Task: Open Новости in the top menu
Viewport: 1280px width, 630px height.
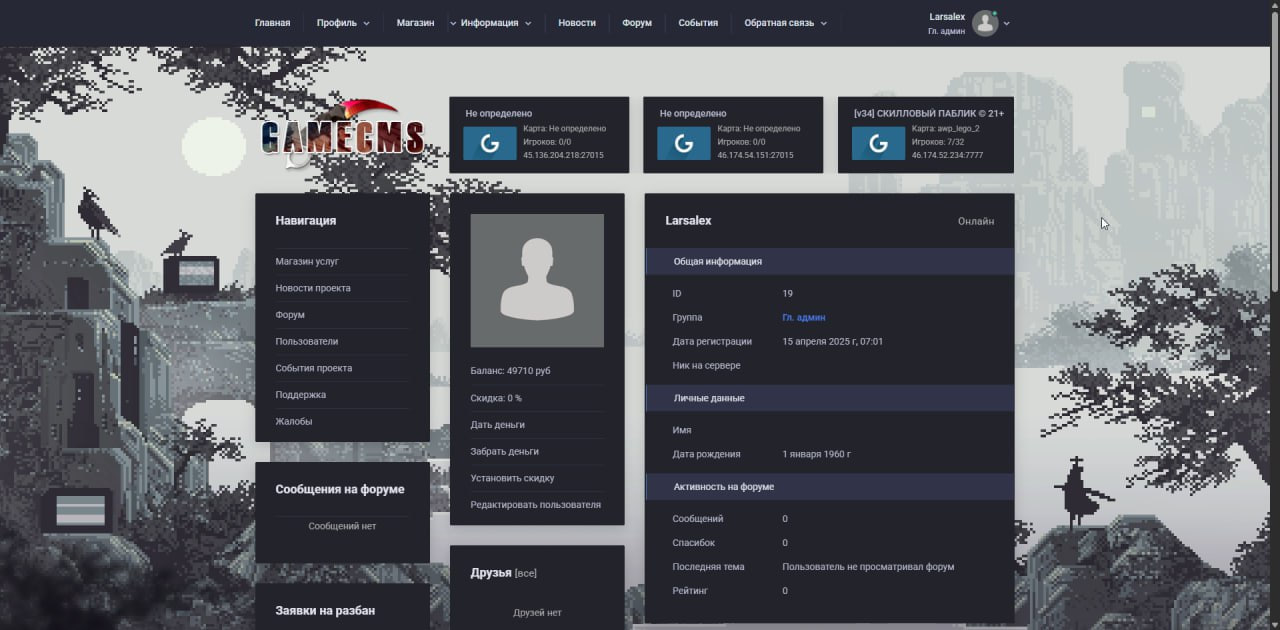Action: click(x=577, y=23)
